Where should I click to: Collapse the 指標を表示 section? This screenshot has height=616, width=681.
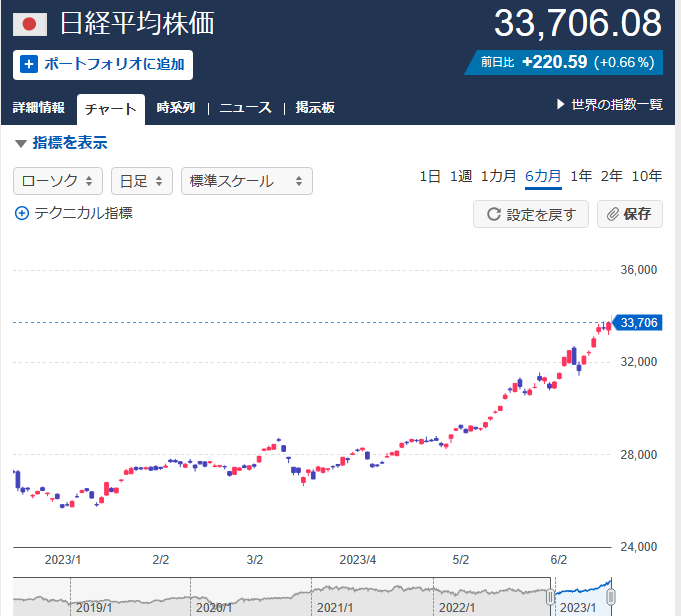(61, 143)
